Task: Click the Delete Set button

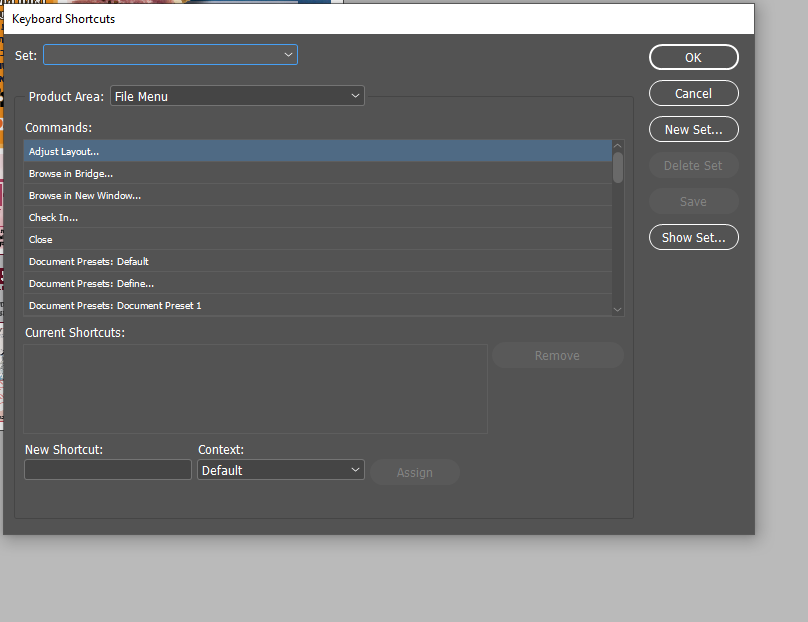Action: 694,165
